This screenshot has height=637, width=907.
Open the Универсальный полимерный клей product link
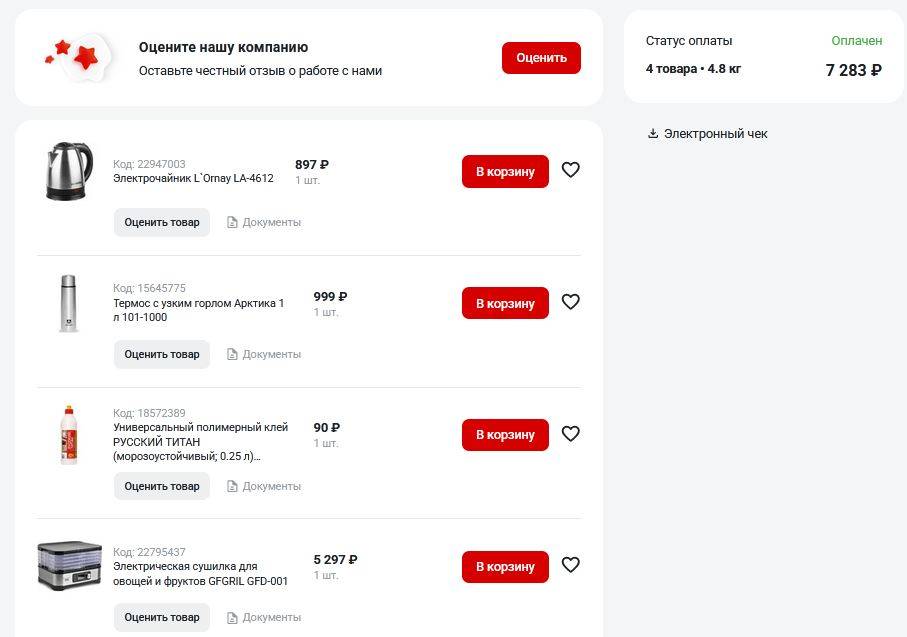pos(200,442)
